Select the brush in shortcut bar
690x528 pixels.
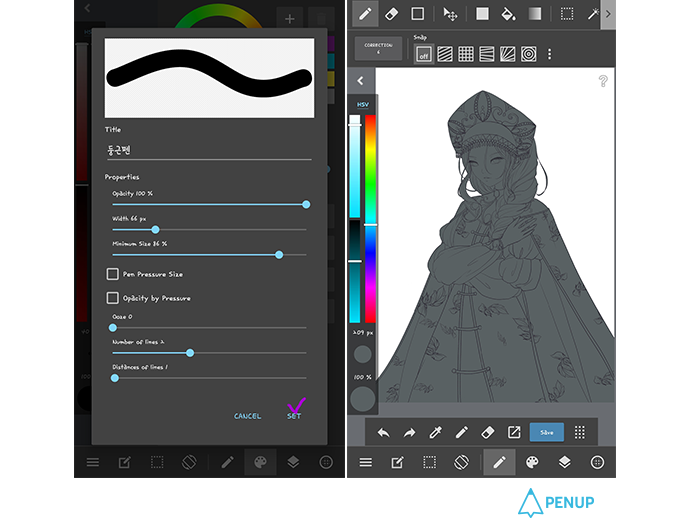pyautogui.click(x=462, y=433)
